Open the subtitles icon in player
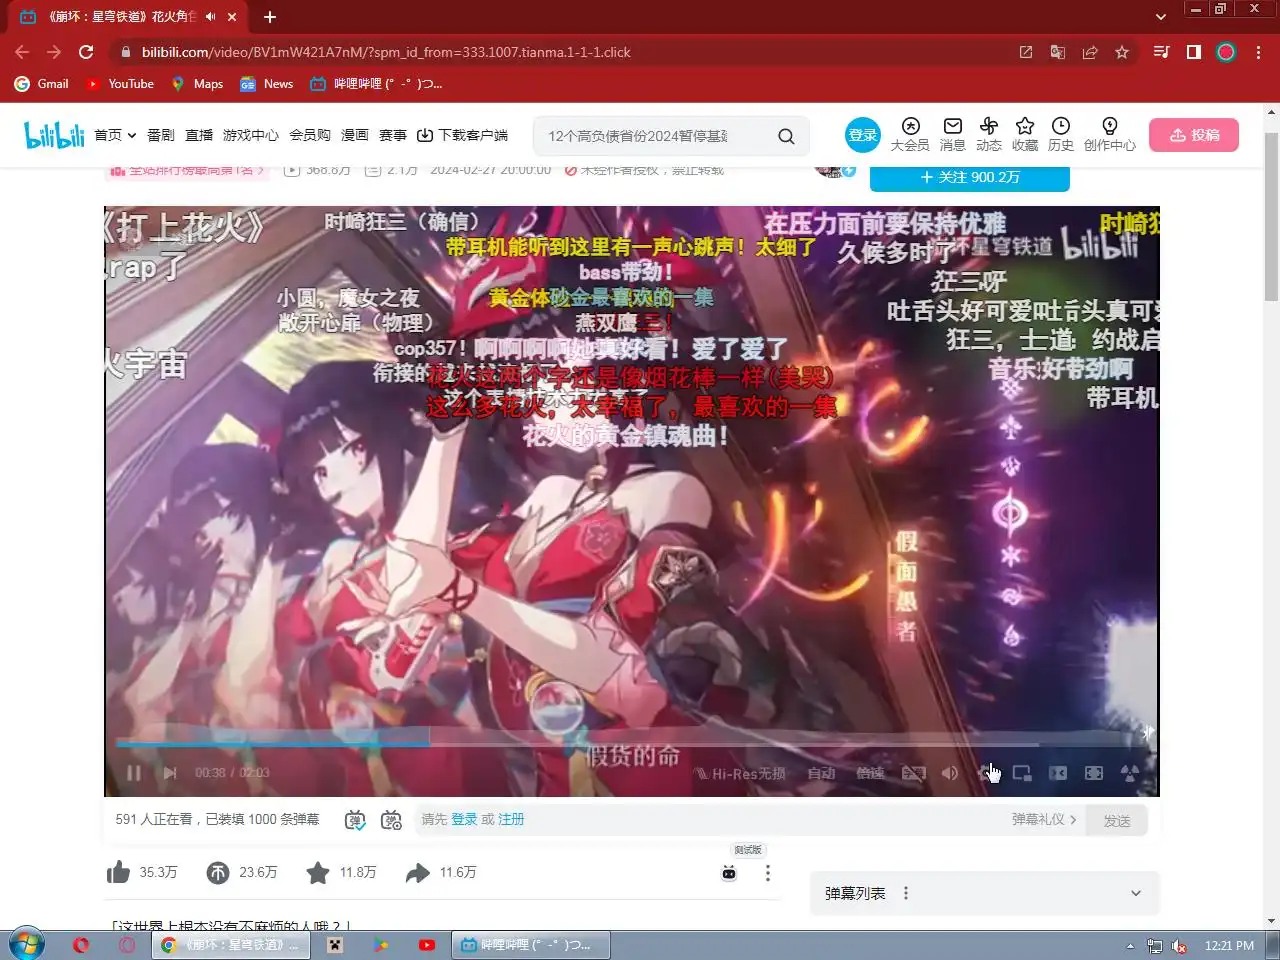 (x=913, y=773)
